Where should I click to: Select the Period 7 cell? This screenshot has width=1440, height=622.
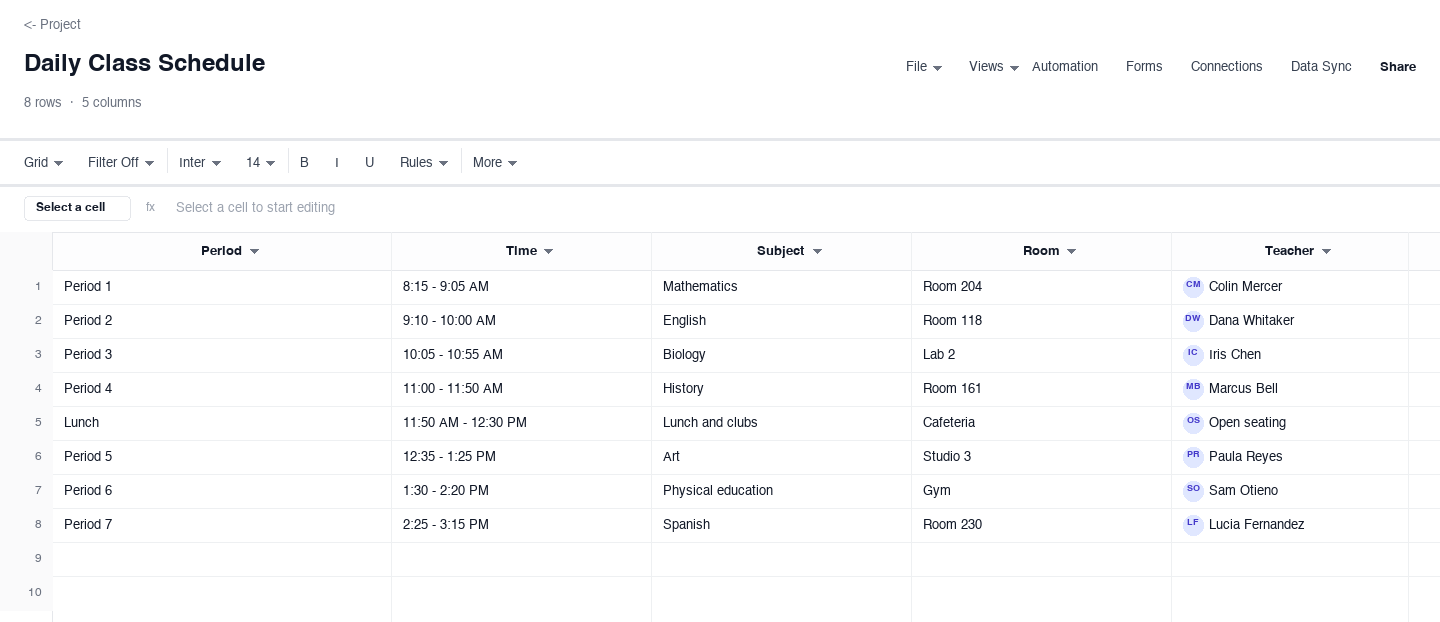pyautogui.click(x=222, y=525)
